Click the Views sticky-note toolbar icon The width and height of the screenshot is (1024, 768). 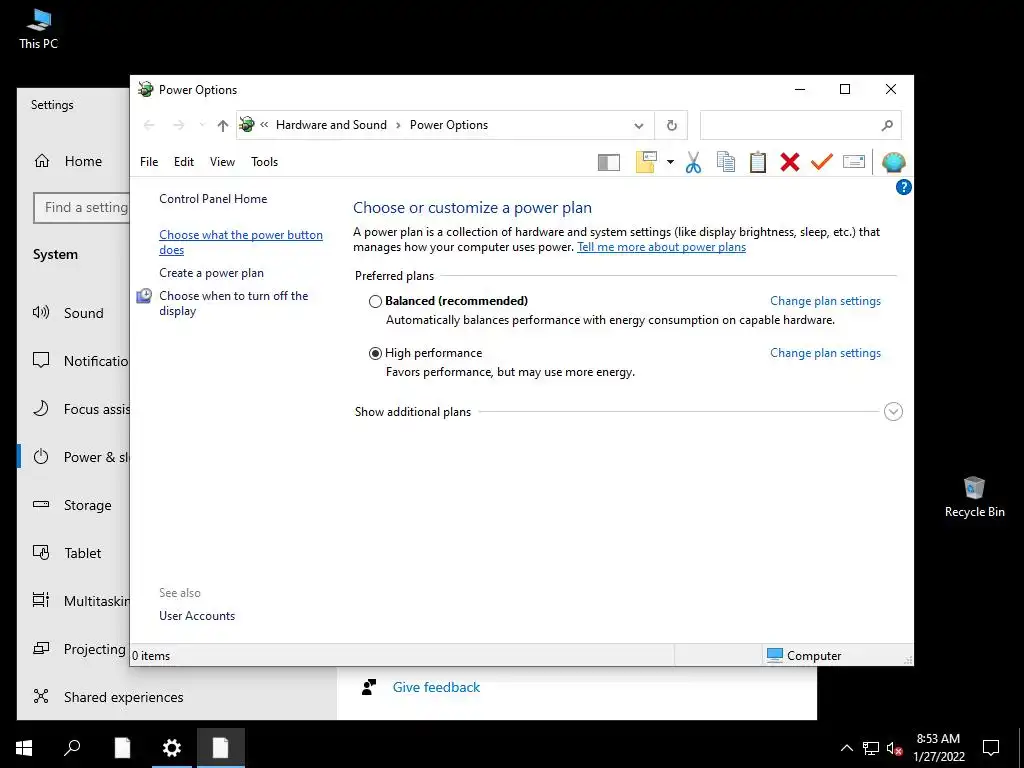pos(646,162)
